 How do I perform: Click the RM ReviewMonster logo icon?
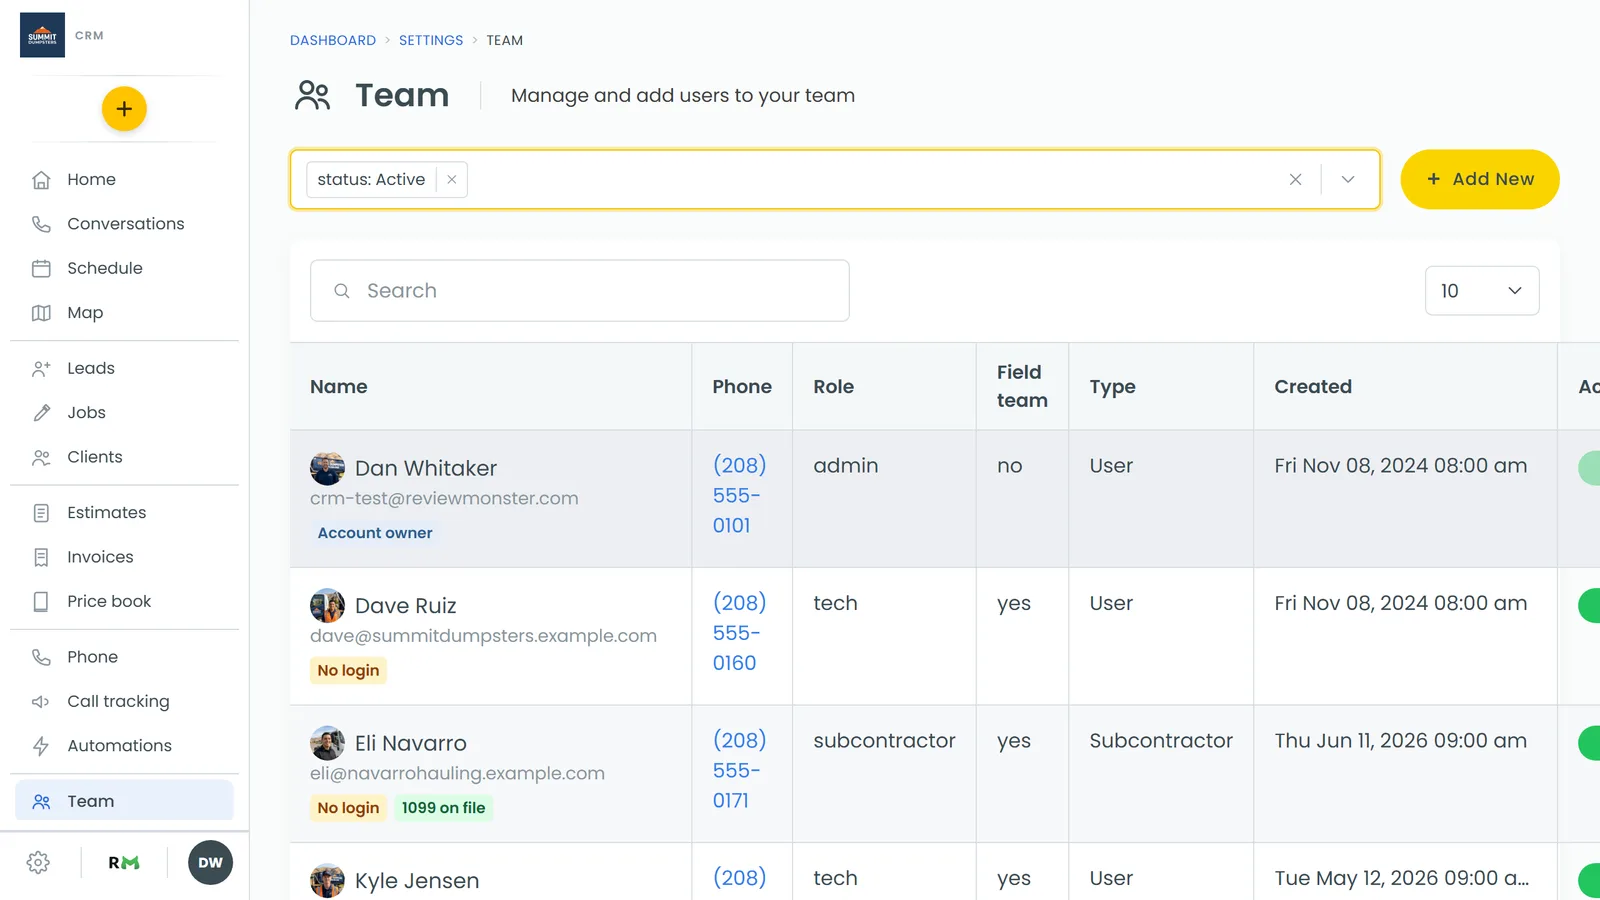point(124,863)
